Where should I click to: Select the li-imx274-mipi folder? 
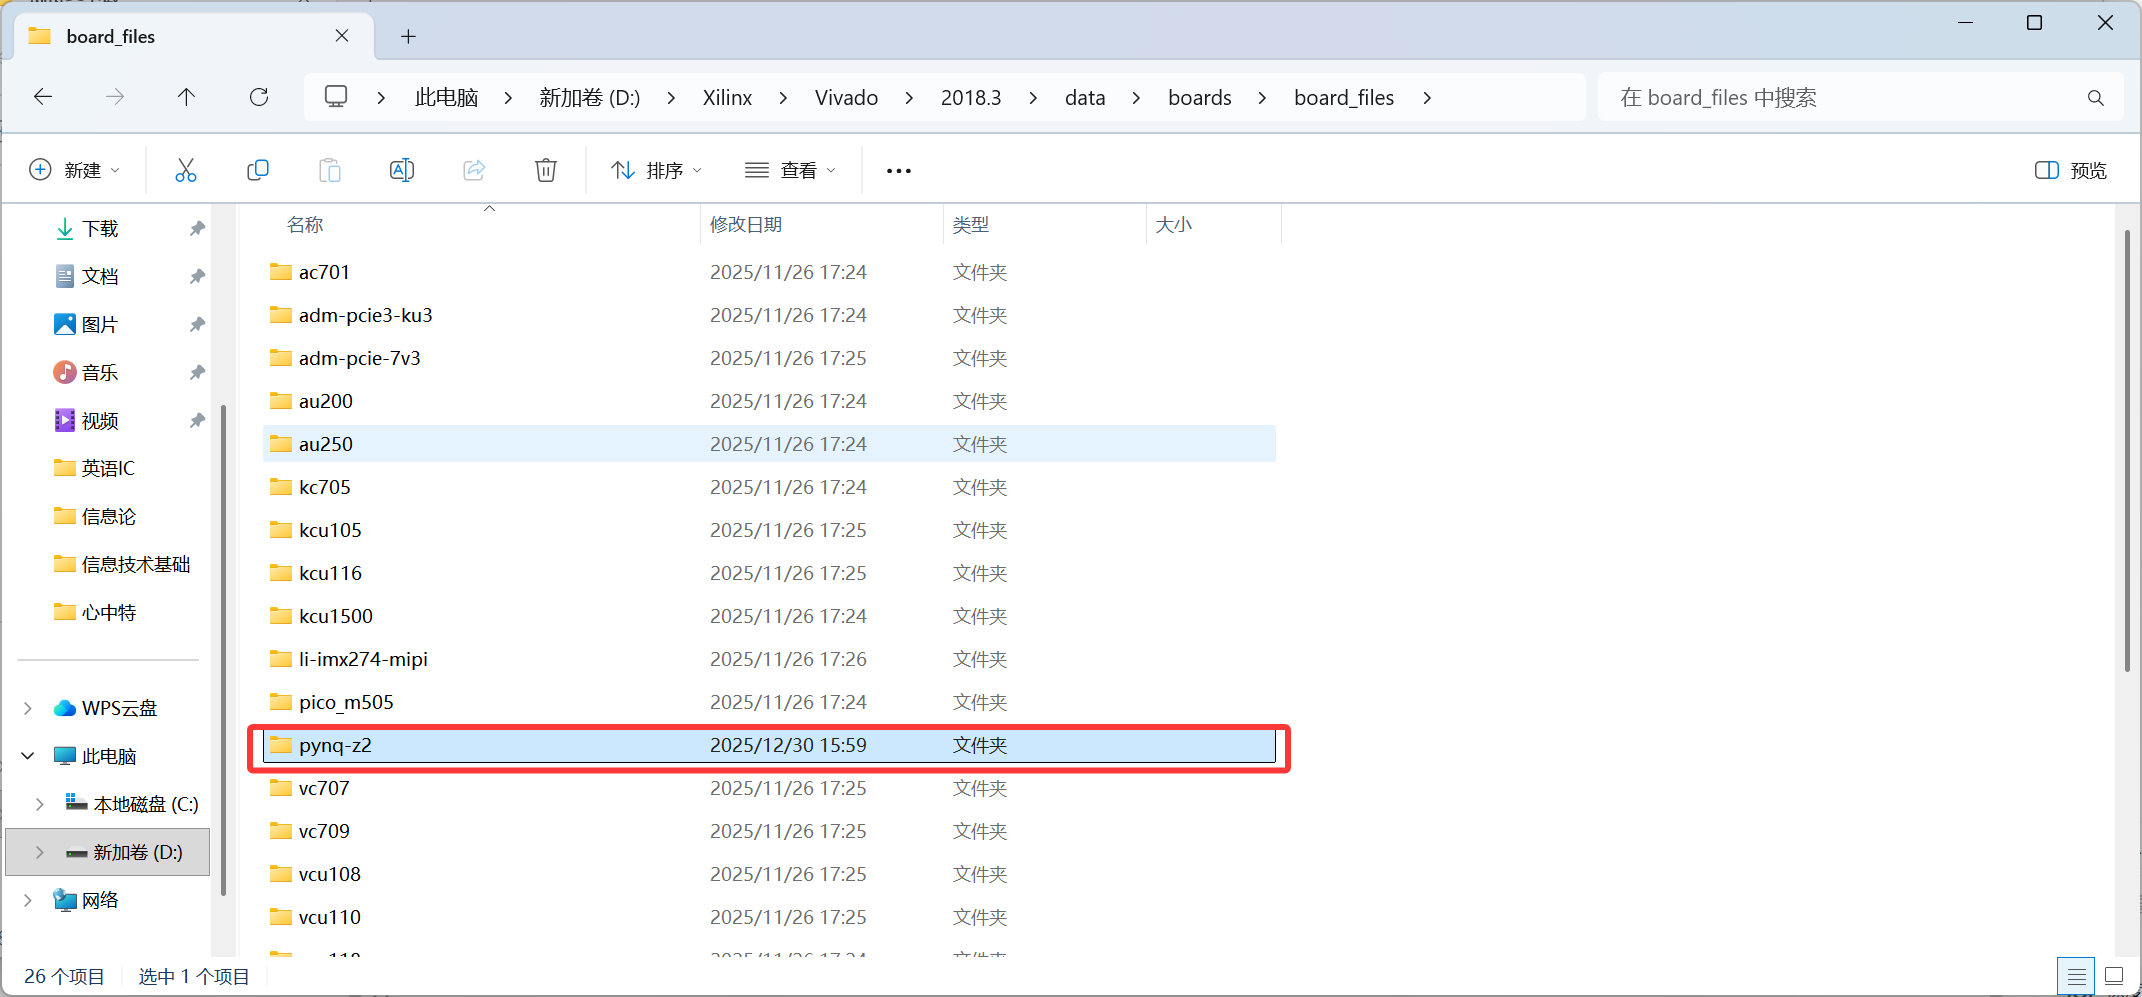coord(769,659)
